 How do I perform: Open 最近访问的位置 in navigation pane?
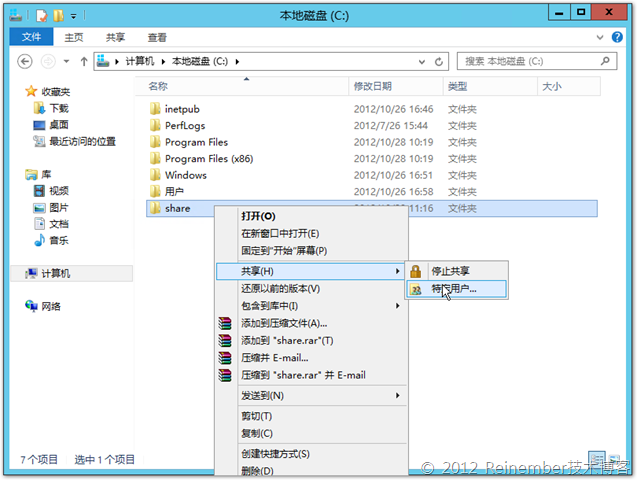[82, 141]
